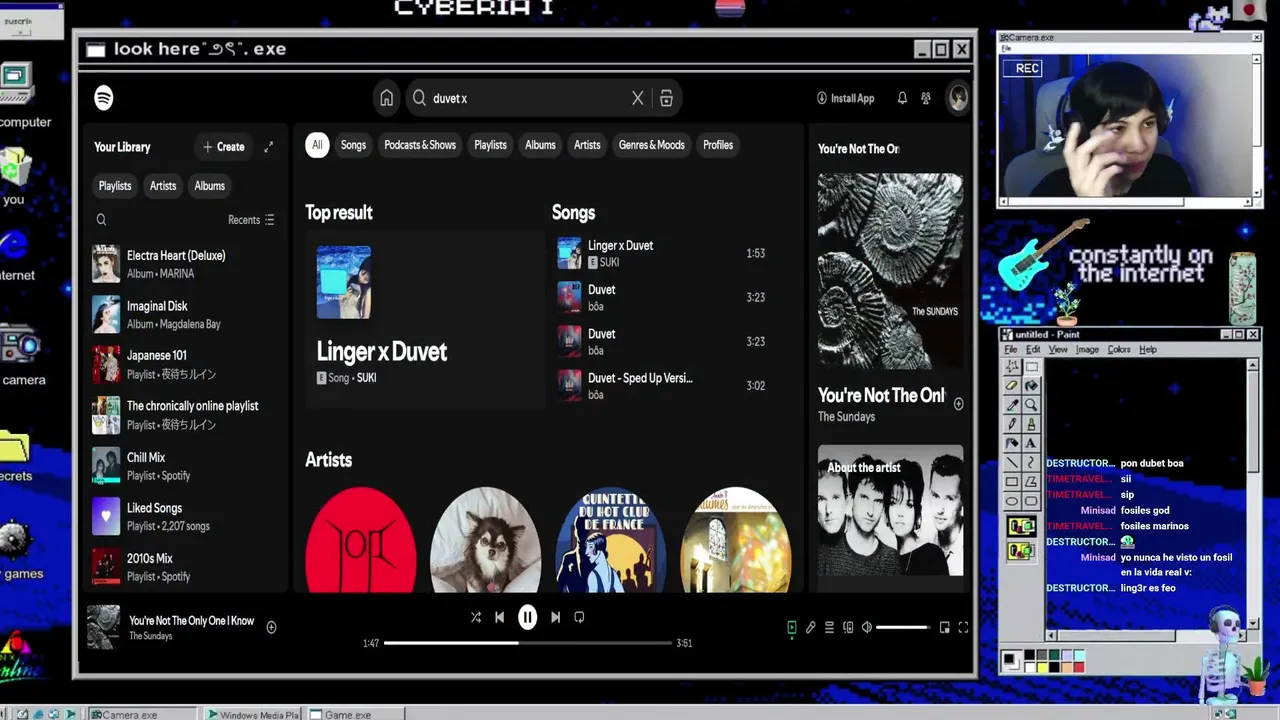Open the Browse icon next to search

point(666,98)
